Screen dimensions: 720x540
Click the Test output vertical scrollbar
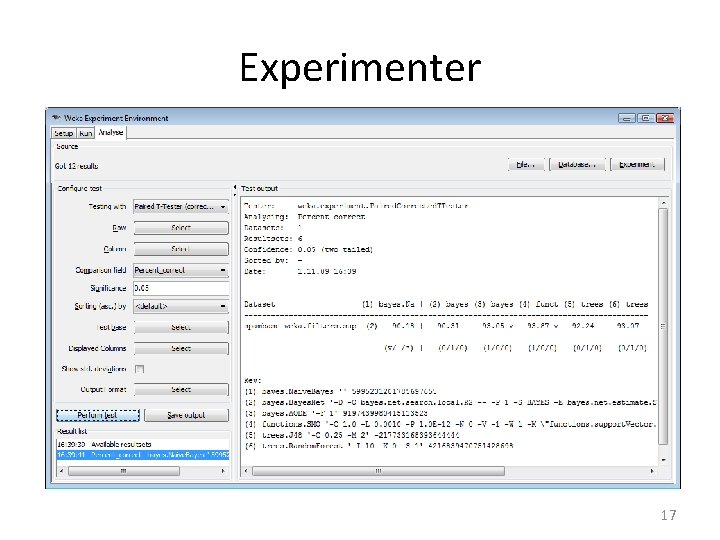click(663, 326)
